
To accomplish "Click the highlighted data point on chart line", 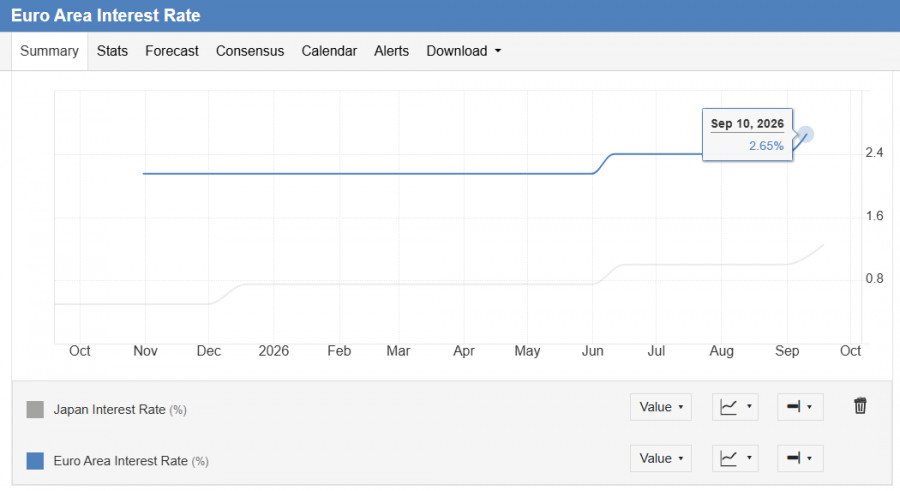I will tap(806, 134).
